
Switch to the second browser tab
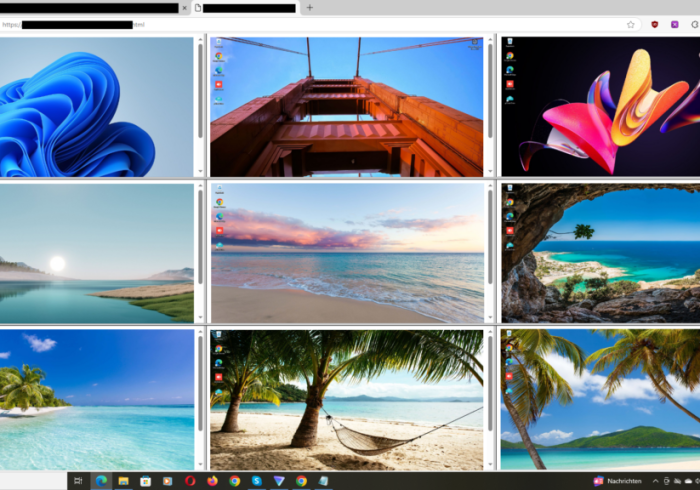tap(248, 7)
